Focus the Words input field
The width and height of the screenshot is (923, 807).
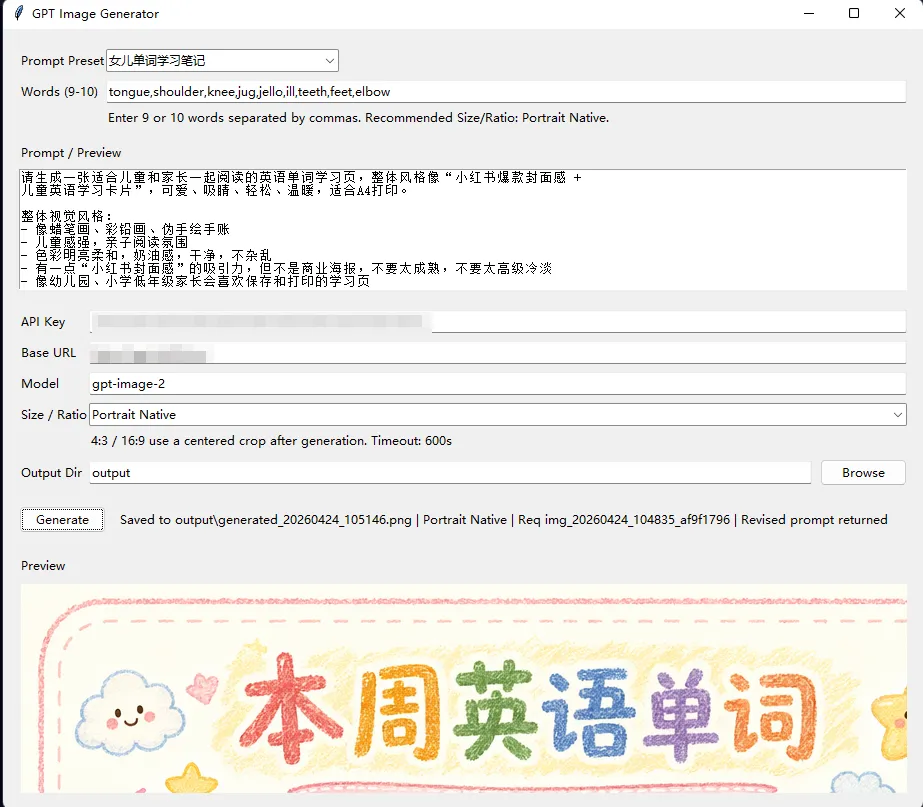[x=505, y=92]
